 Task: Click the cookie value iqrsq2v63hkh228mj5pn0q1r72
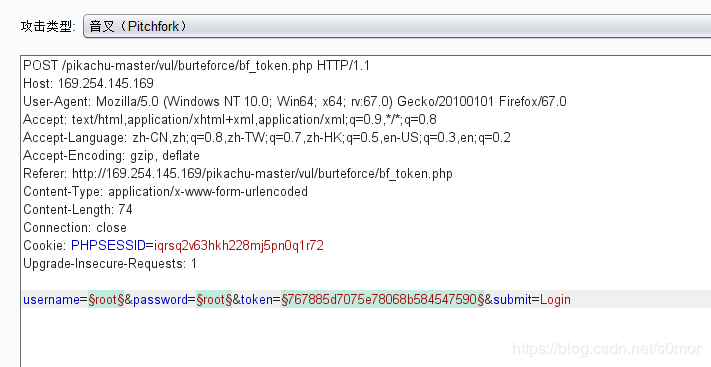pyautogui.click(x=239, y=245)
